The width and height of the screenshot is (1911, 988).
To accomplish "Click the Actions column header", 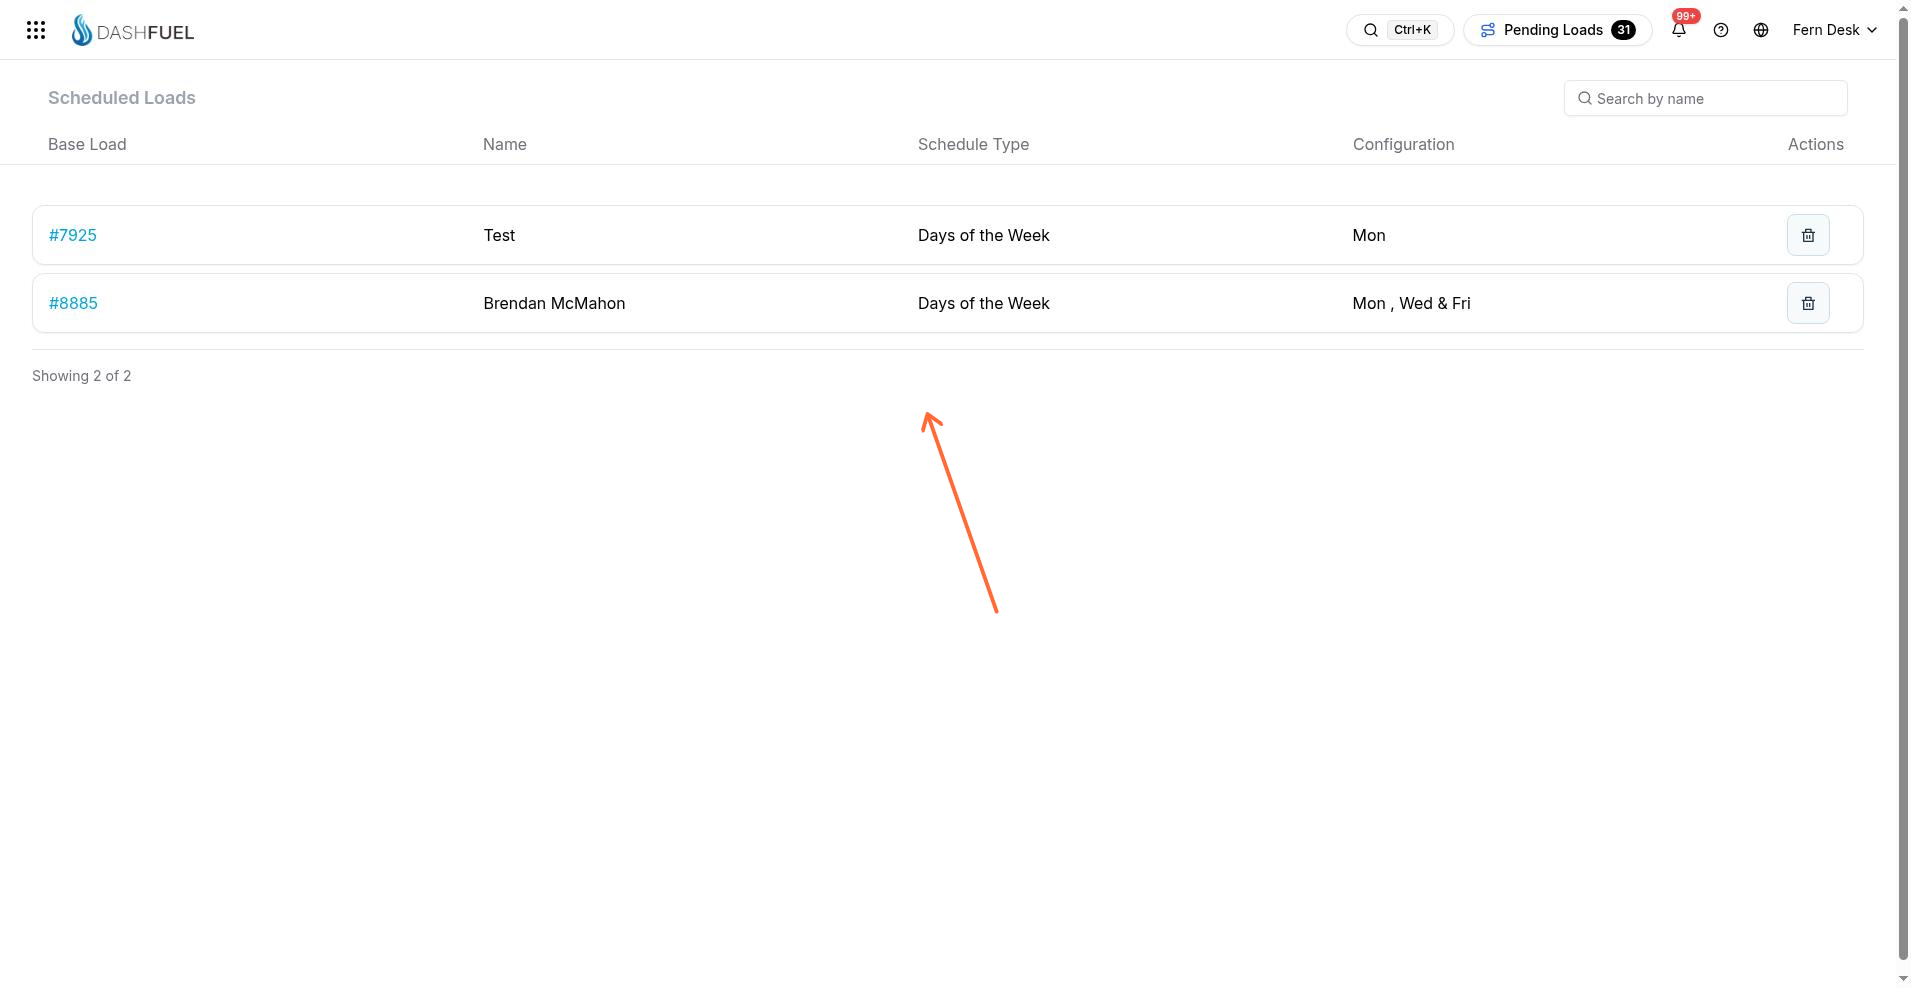I will (x=1815, y=144).
